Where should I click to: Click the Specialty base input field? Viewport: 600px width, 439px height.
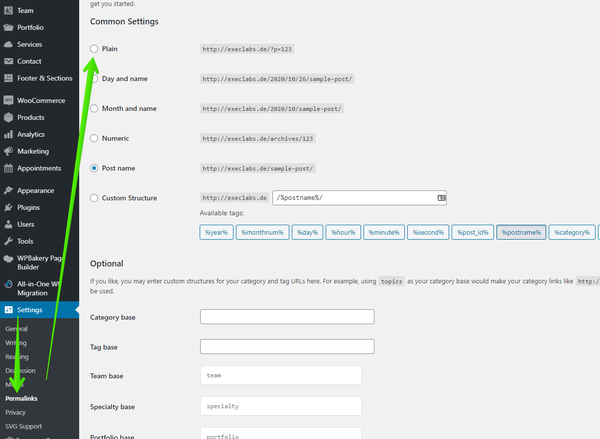pos(281,406)
